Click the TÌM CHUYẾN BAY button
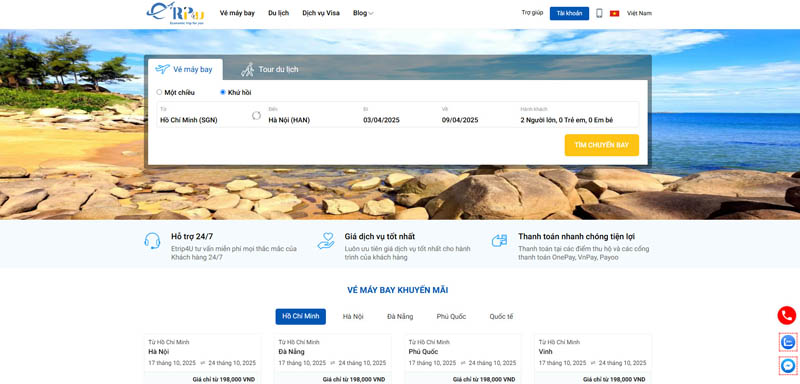This screenshot has height=384, width=800. (x=602, y=145)
